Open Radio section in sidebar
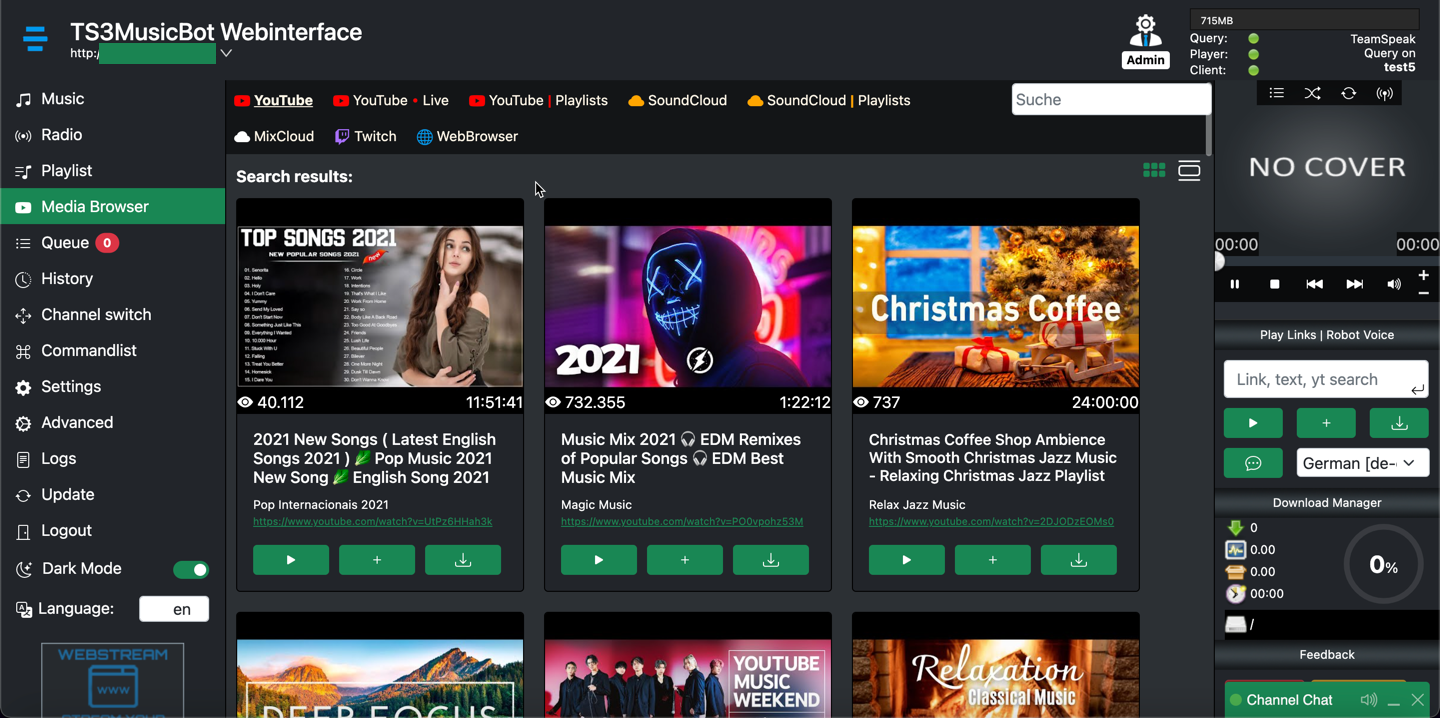This screenshot has height=718, width=1440. [112, 135]
